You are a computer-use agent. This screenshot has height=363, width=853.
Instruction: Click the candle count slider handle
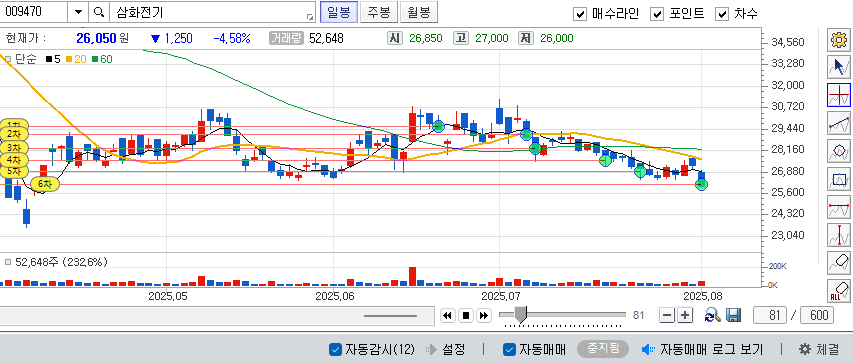coord(521,315)
